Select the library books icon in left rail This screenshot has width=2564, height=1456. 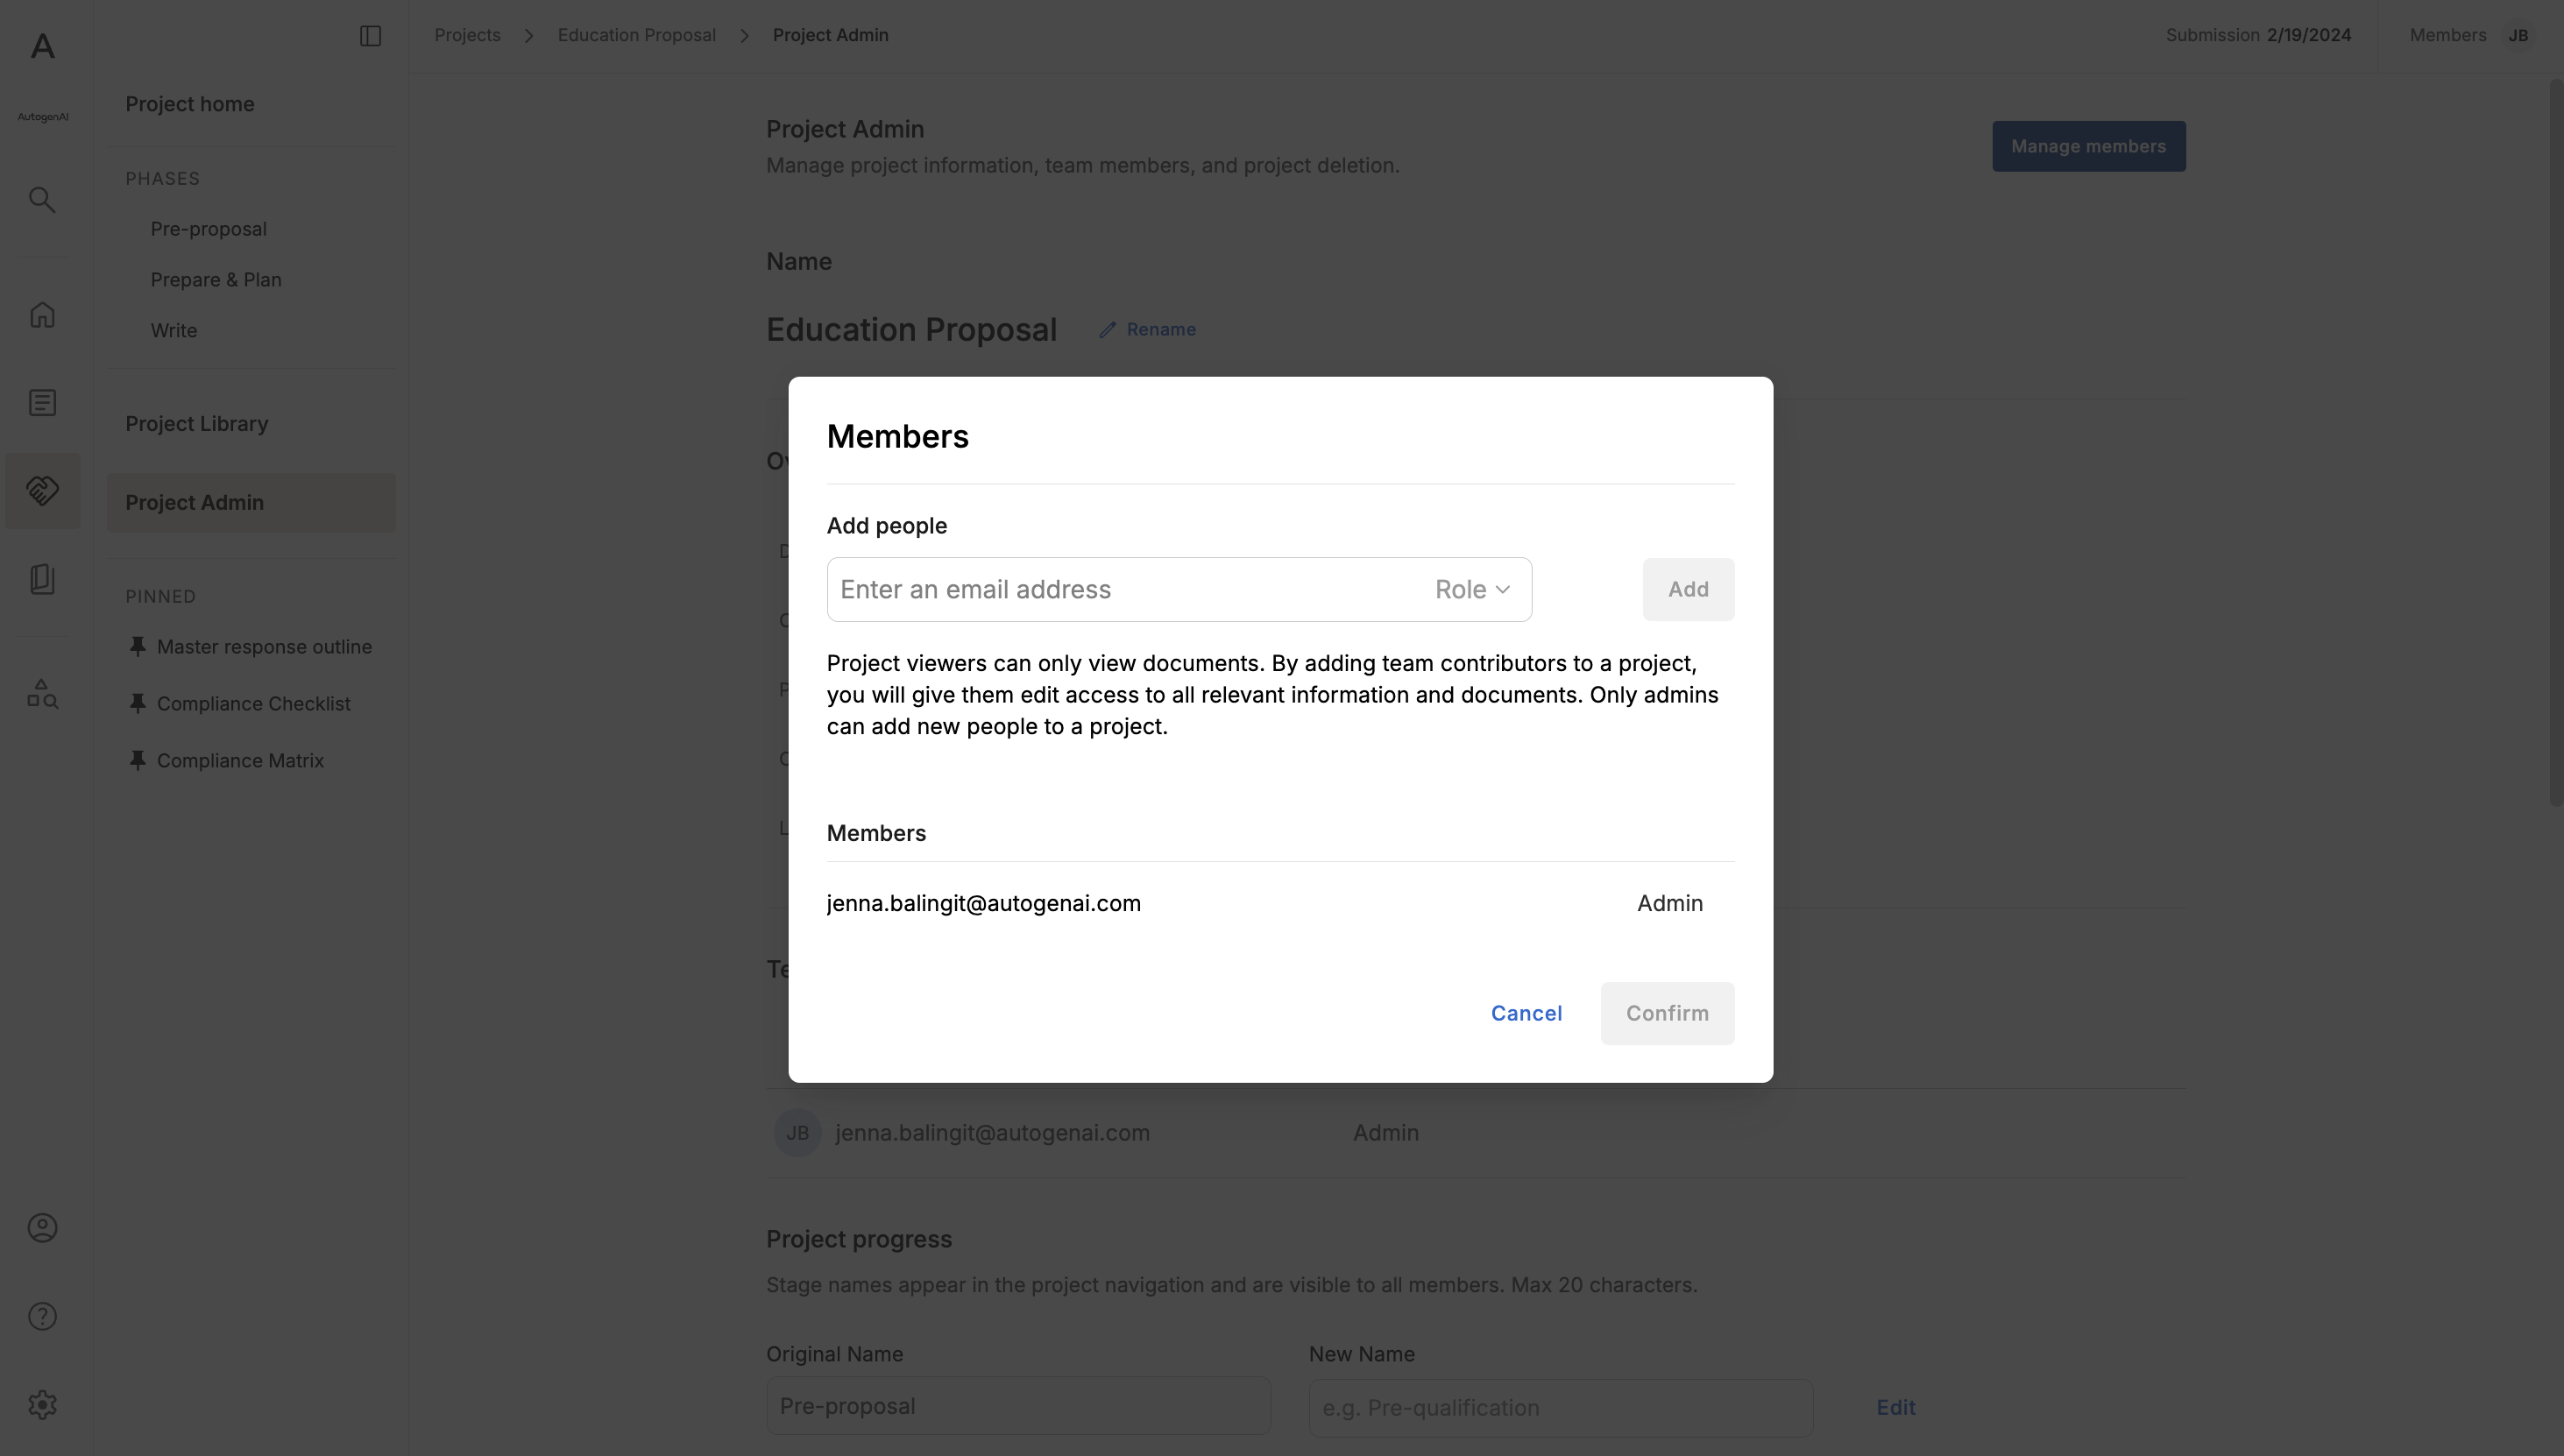coord(42,579)
